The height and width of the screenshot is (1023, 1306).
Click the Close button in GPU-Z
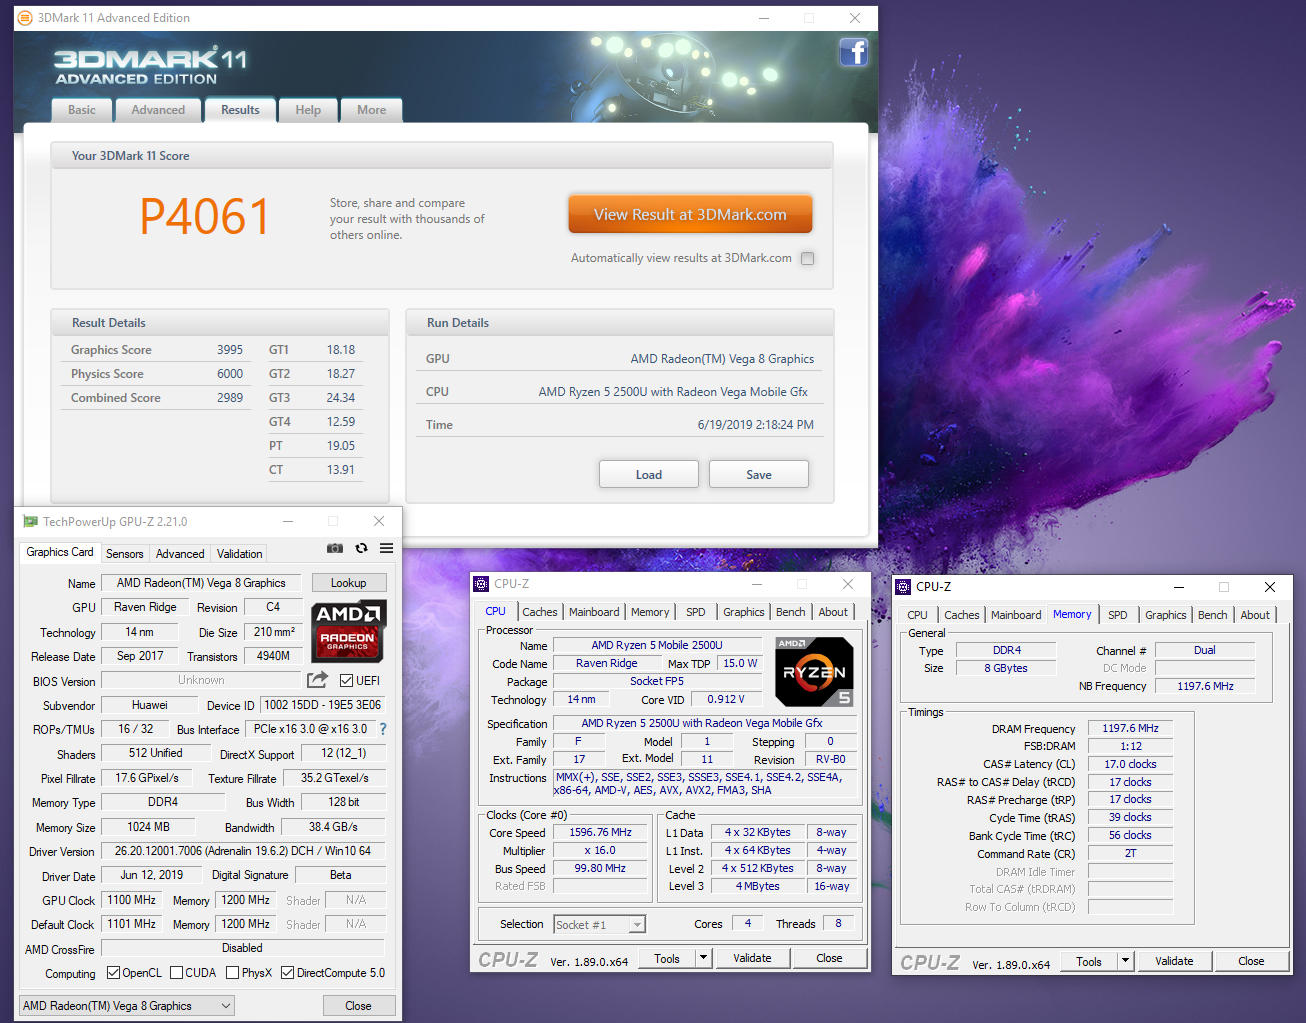point(358,1006)
